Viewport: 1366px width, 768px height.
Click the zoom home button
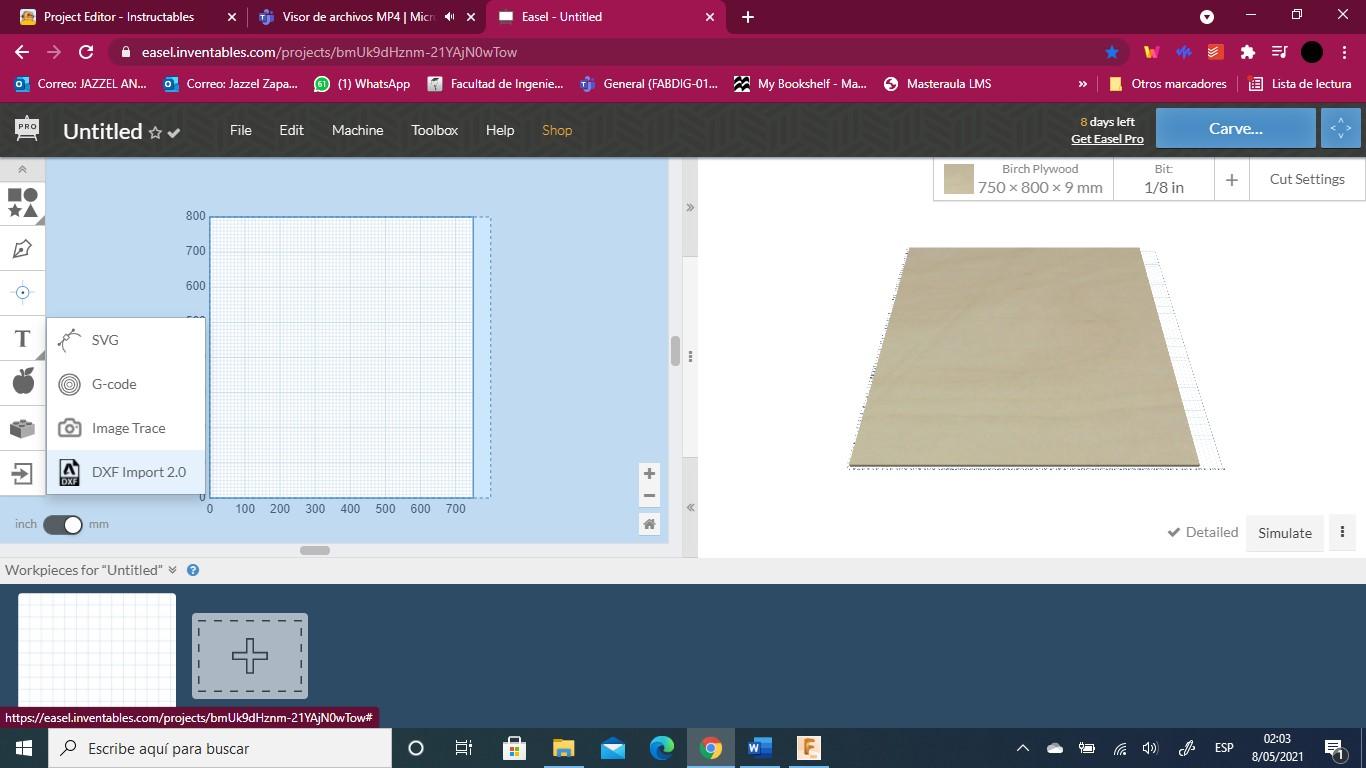[649, 523]
